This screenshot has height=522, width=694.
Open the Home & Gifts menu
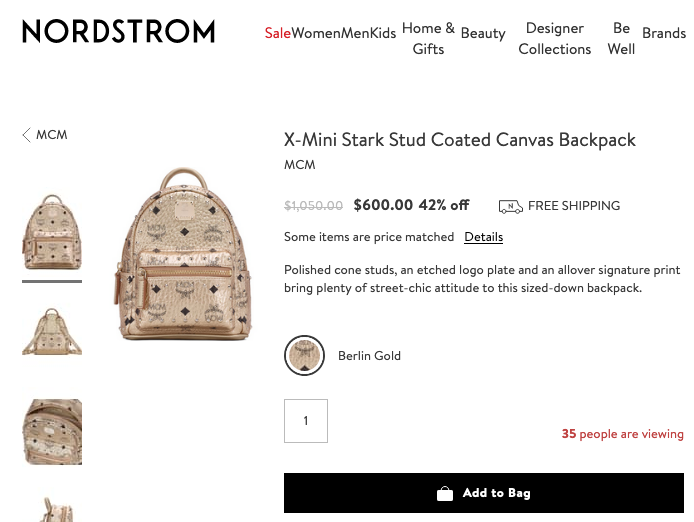pyautogui.click(x=428, y=38)
